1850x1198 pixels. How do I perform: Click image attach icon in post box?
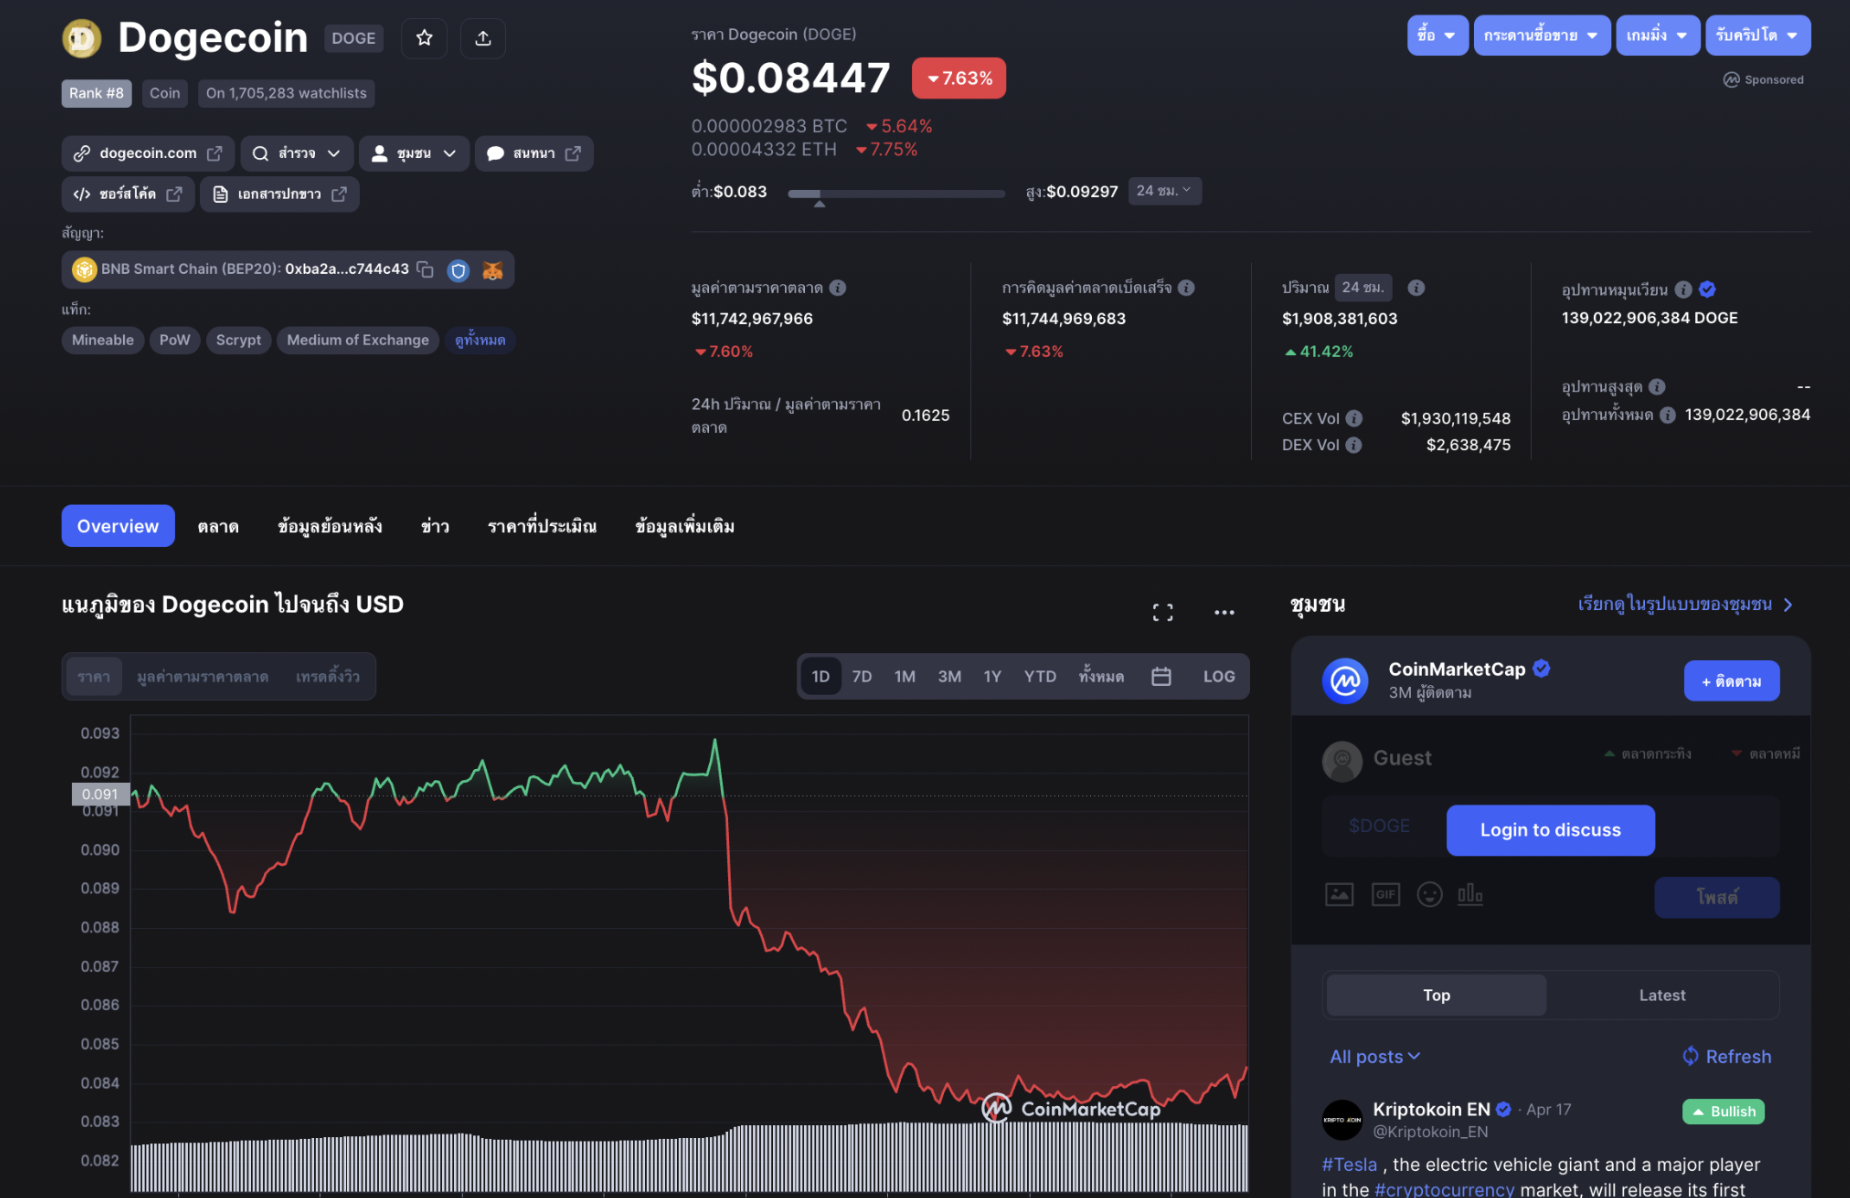(x=1339, y=894)
